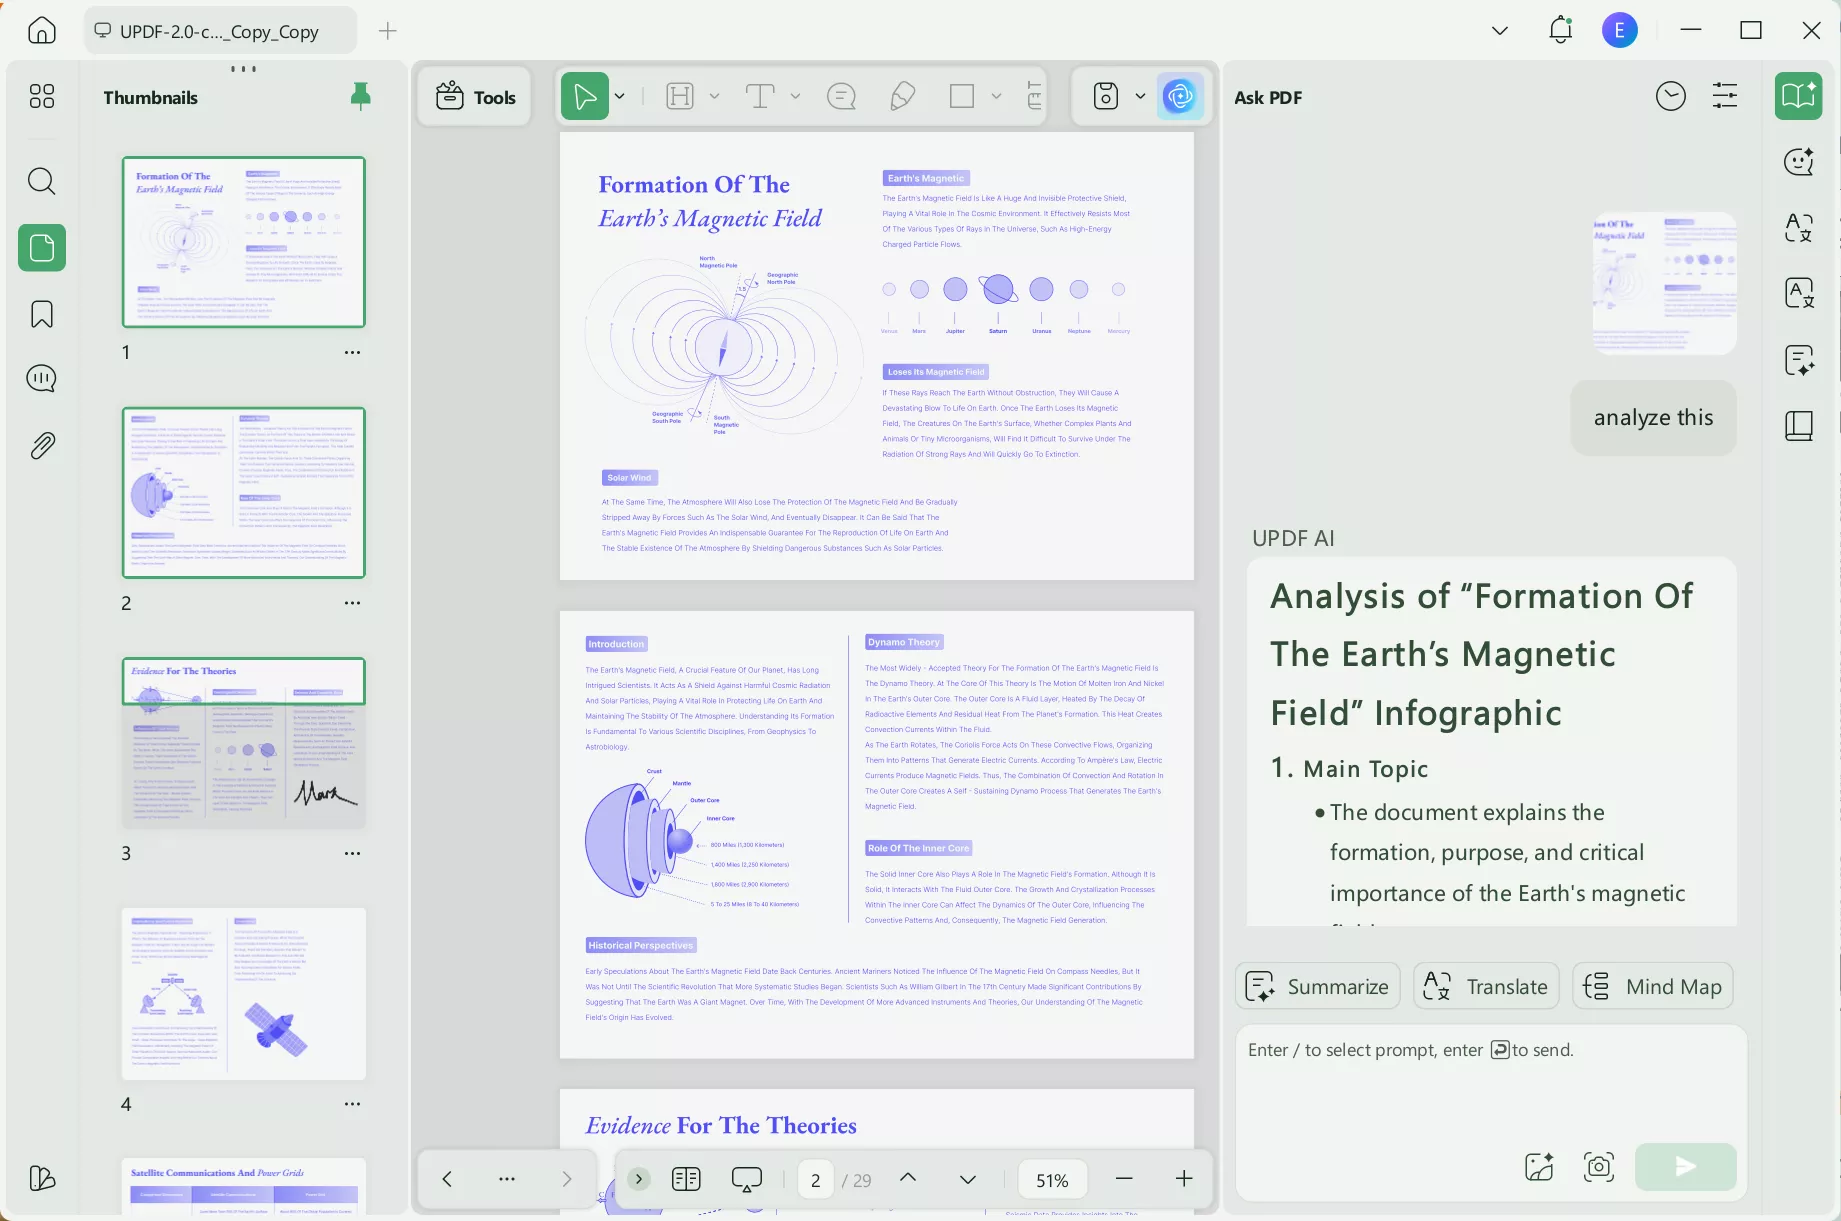The image size is (1841, 1221).
Task: Open the bookmarks panel
Action: [x=42, y=314]
